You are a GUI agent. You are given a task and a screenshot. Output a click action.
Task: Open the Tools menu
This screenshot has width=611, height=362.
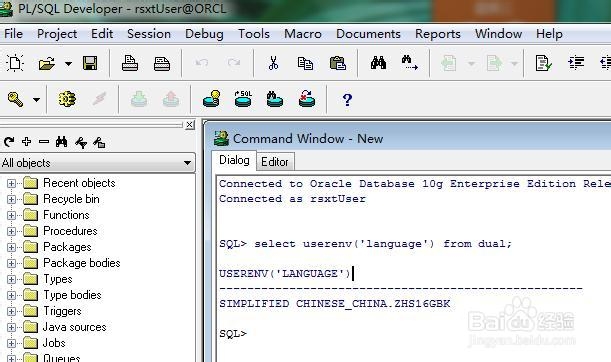[x=254, y=34]
